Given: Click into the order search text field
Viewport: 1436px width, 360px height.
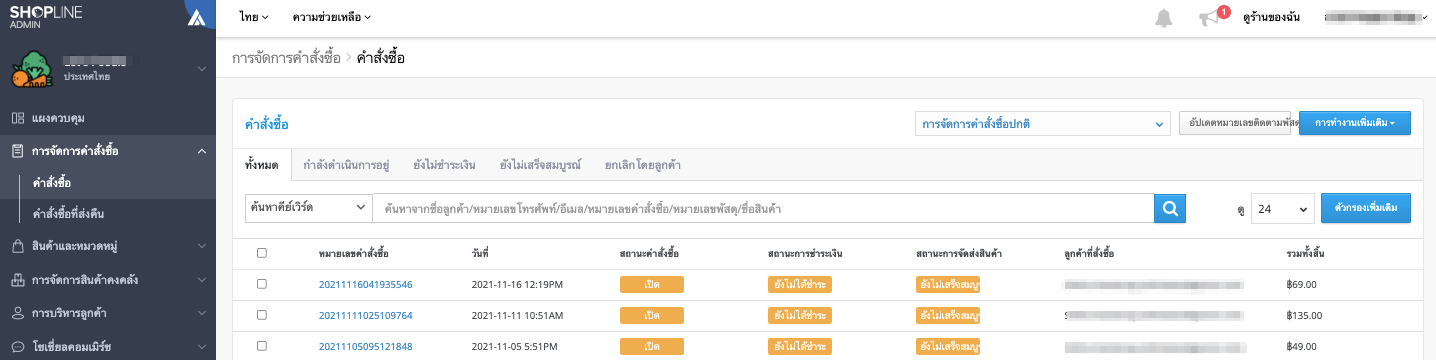Looking at the screenshot, I should pyautogui.click(x=763, y=208).
